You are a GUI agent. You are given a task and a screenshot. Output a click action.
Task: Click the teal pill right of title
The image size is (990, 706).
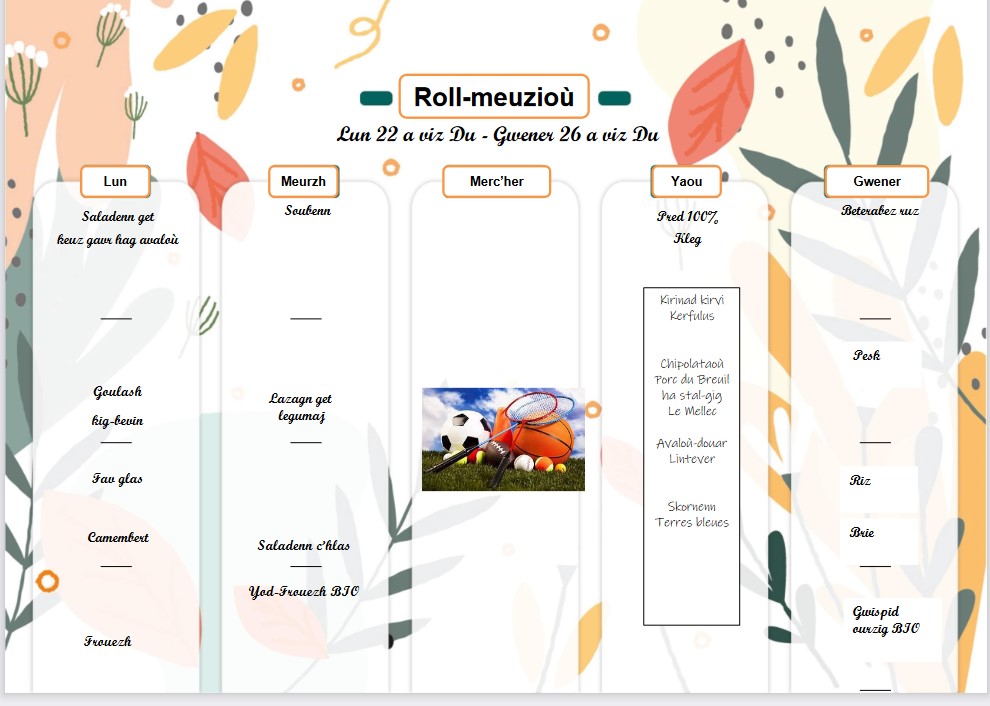[x=614, y=98]
